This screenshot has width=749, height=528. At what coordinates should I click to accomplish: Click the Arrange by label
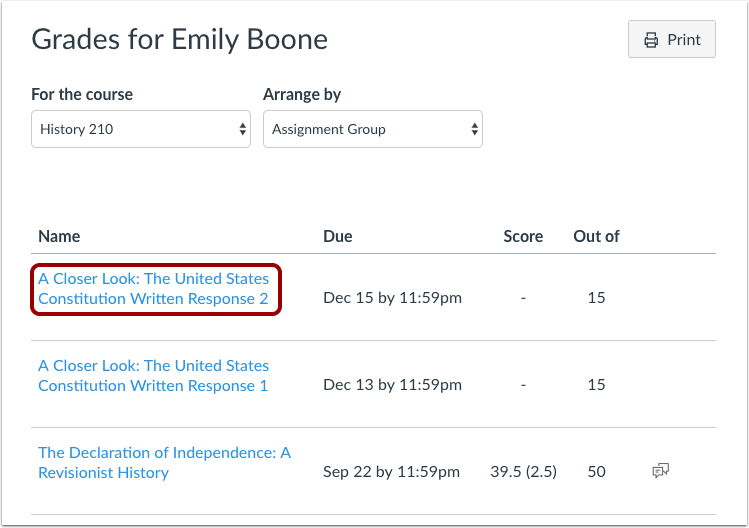pos(302,95)
